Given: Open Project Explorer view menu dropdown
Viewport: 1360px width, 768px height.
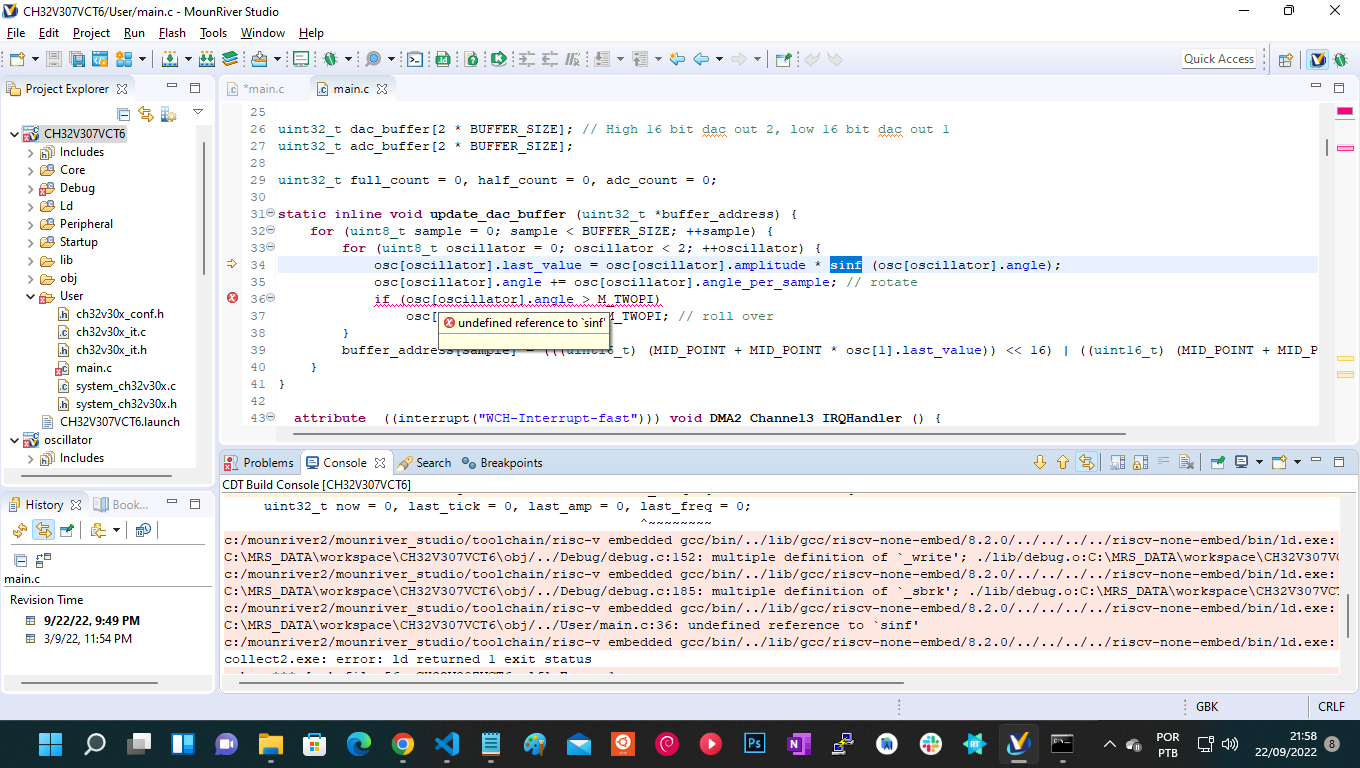Looking at the screenshot, I should pyautogui.click(x=198, y=113).
